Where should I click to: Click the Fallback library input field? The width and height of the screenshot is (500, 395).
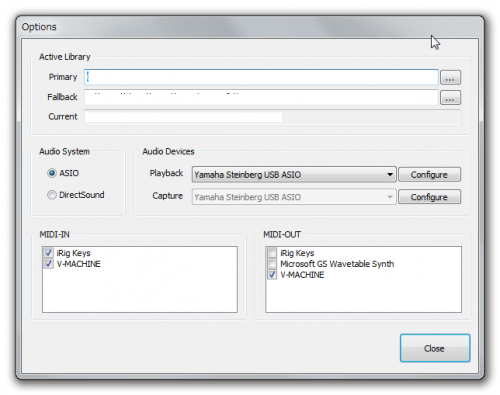(x=261, y=97)
